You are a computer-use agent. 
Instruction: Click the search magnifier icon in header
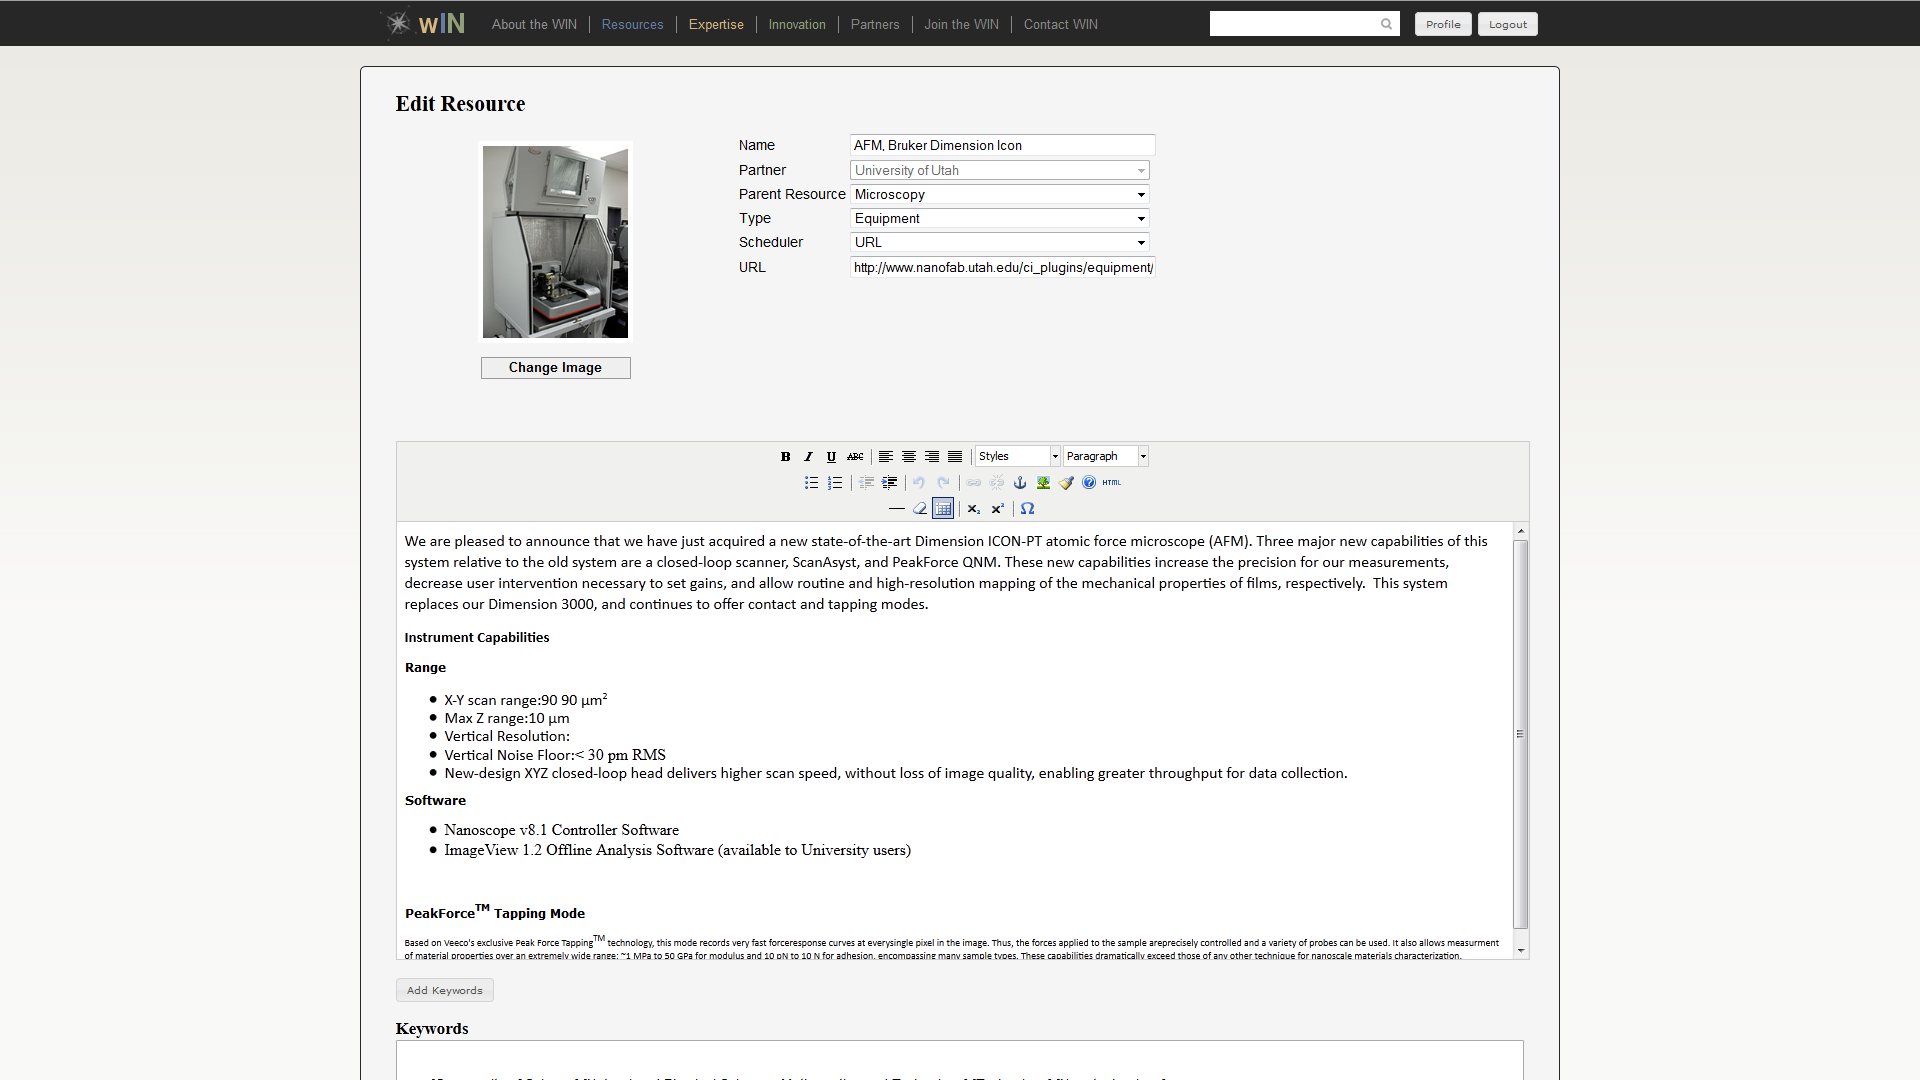1386,24
